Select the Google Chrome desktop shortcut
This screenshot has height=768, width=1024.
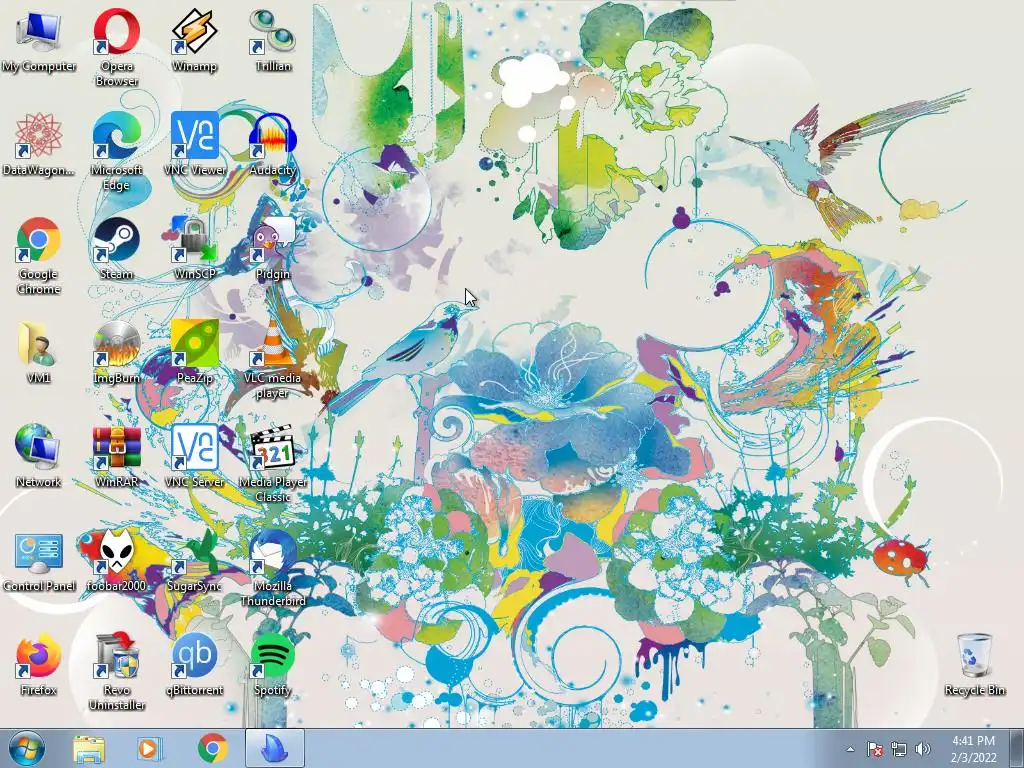(x=39, y=255)
